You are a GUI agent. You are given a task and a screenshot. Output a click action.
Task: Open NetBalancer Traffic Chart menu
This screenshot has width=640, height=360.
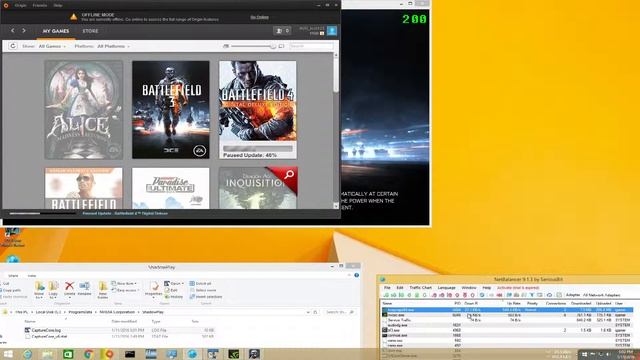coord(420,288)
